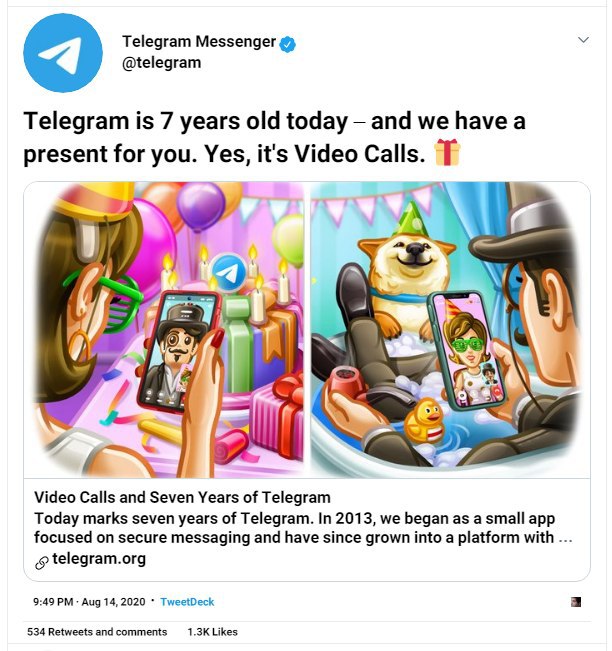Open the Video Calls and Seven Years headline
This screenshot has width=612, height=651.
tap(182, 497)
